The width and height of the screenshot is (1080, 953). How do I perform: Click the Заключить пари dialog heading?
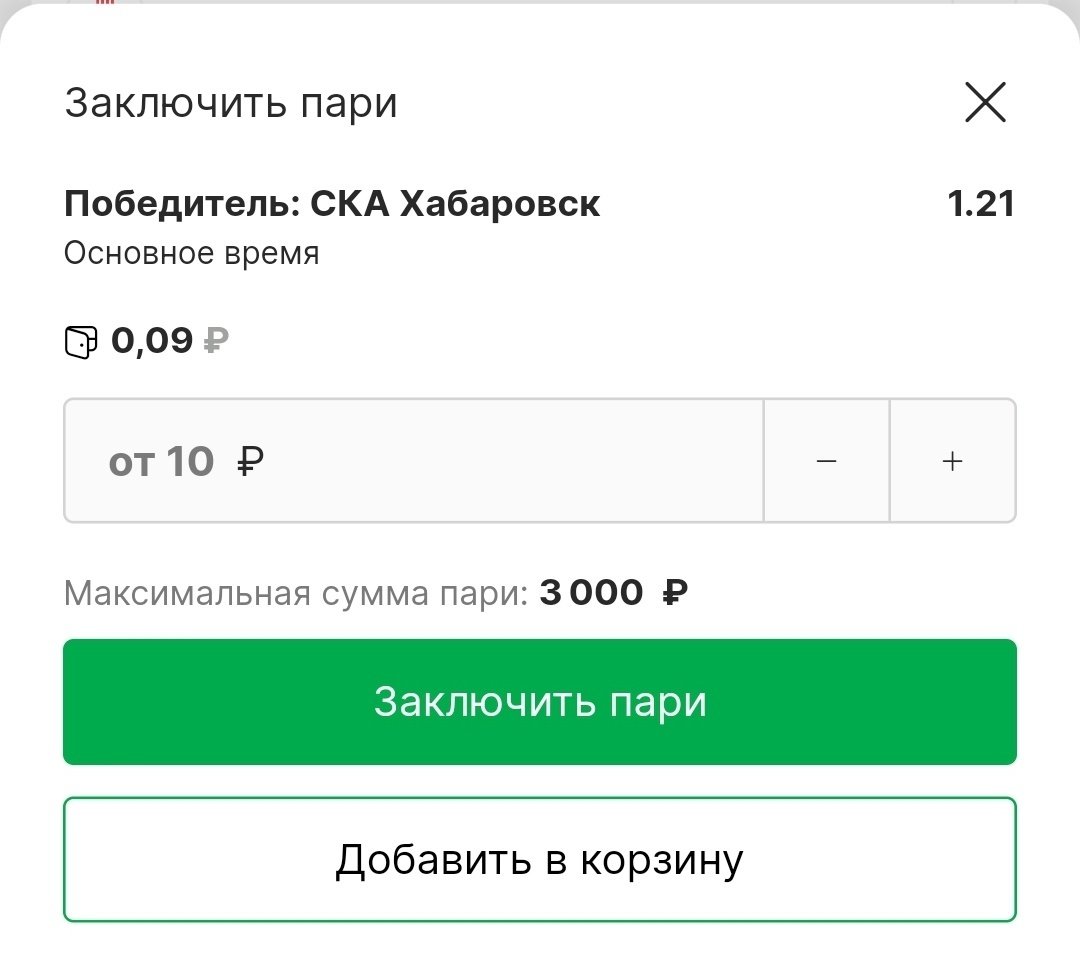231,103
